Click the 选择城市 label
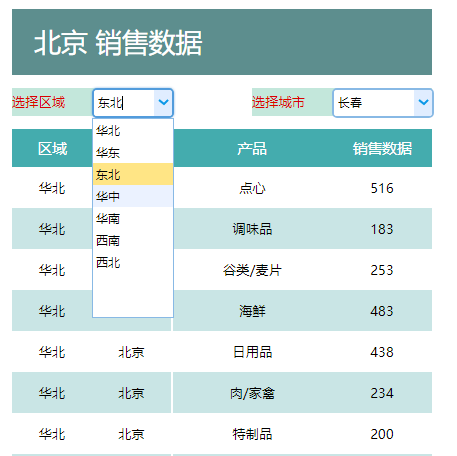457x456 pixels. (278, 102)
